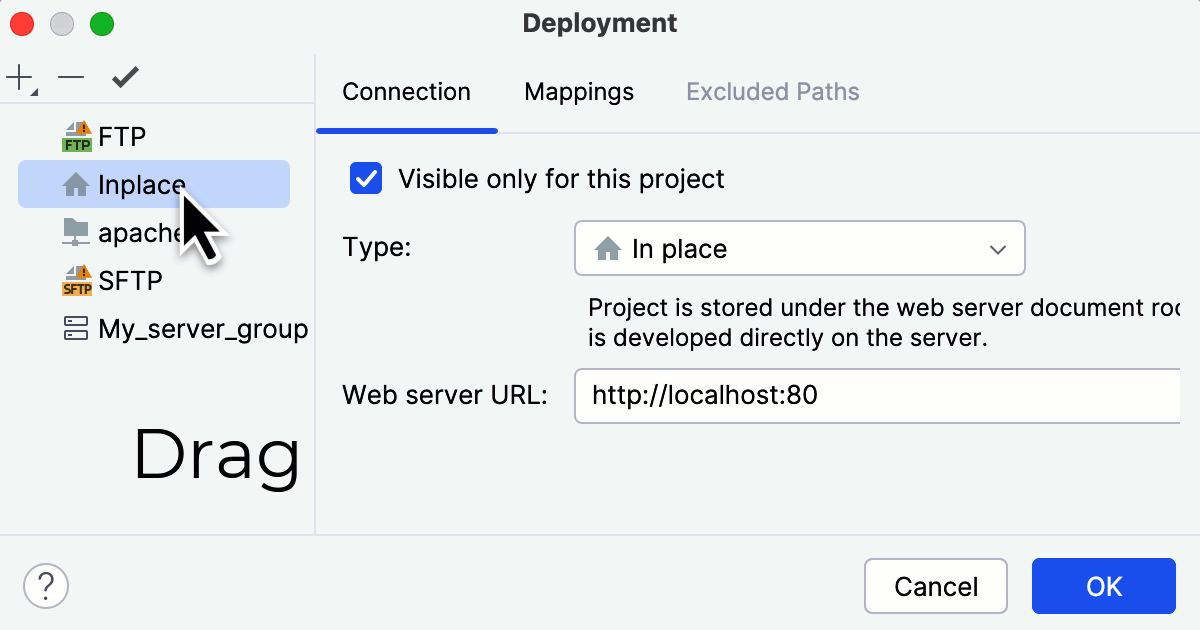Dismiss the dialog with Cancel
This screenshot has height=630, width=1200.
[935, 586]
